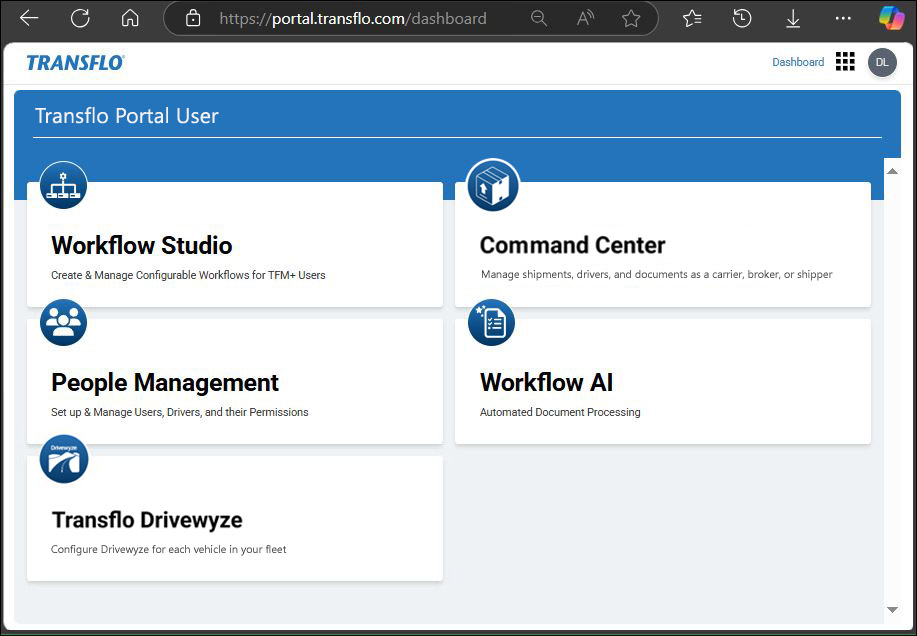The width and height of the screenshot is (917, 636).
Task: Open the browser home page icon
Action: [130, 18]
